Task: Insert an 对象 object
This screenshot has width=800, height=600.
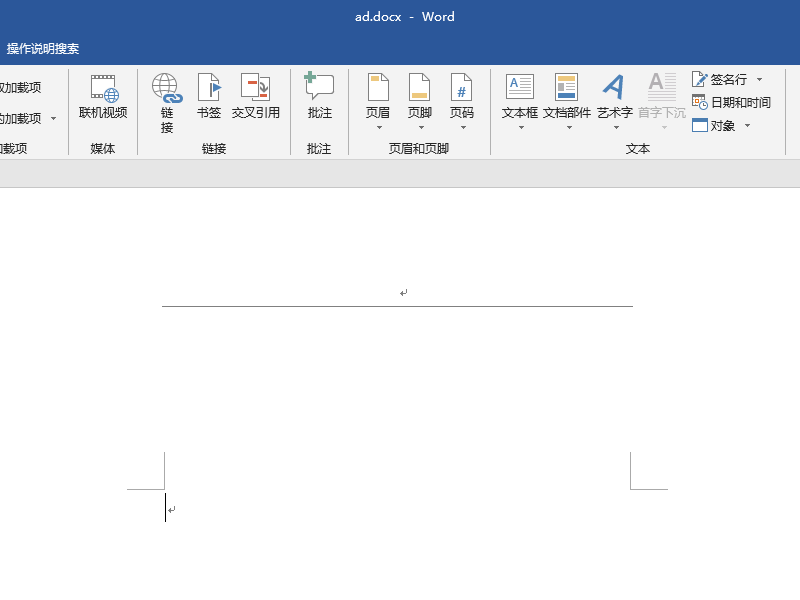Action: pyautogui.click(x=714, y=126)
